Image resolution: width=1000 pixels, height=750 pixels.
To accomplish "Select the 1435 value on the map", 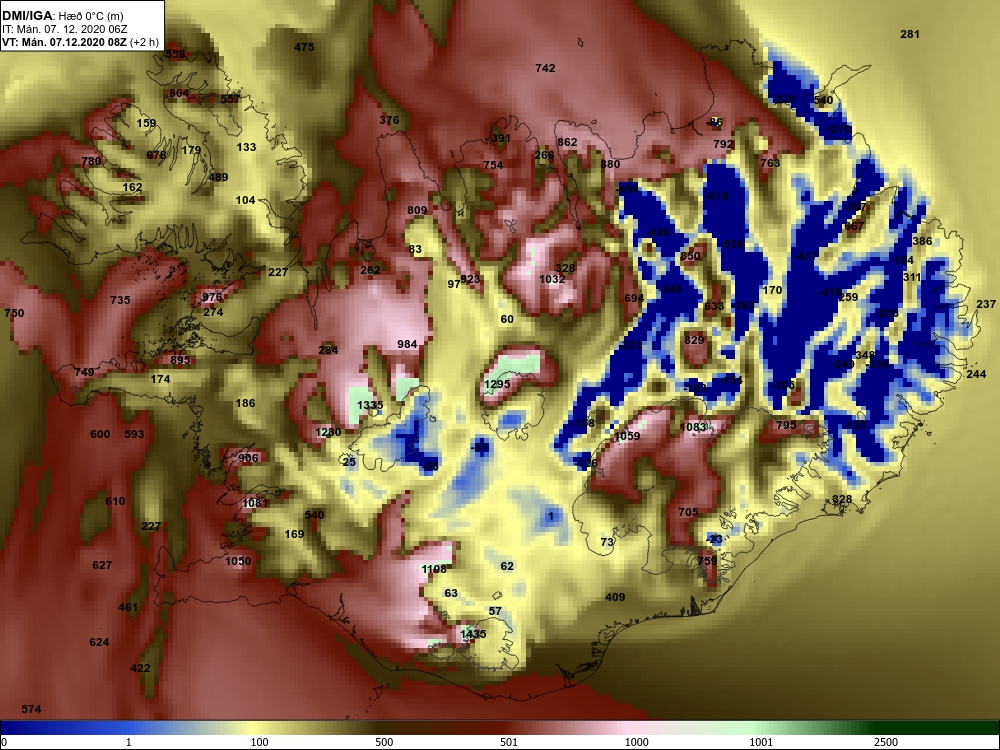I will [x=473, y=634].
